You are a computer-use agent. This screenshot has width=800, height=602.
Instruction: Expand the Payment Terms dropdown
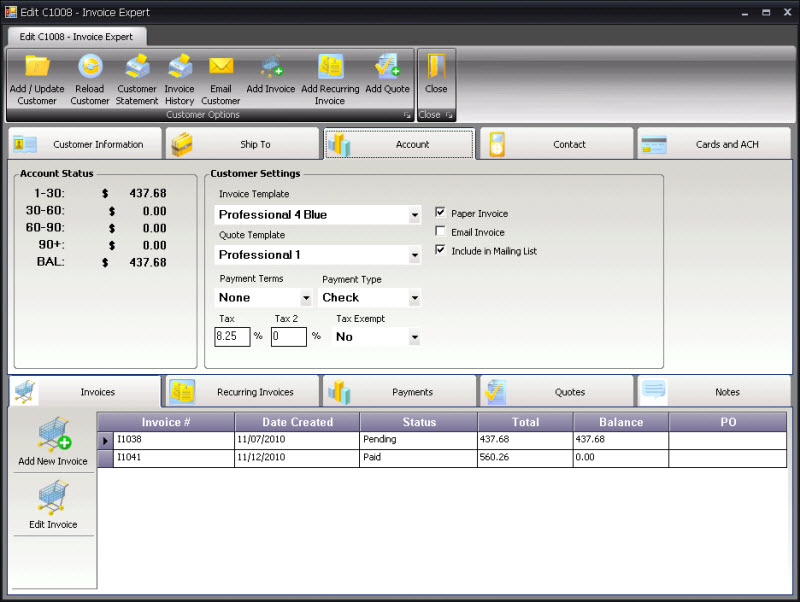[306, 298]
